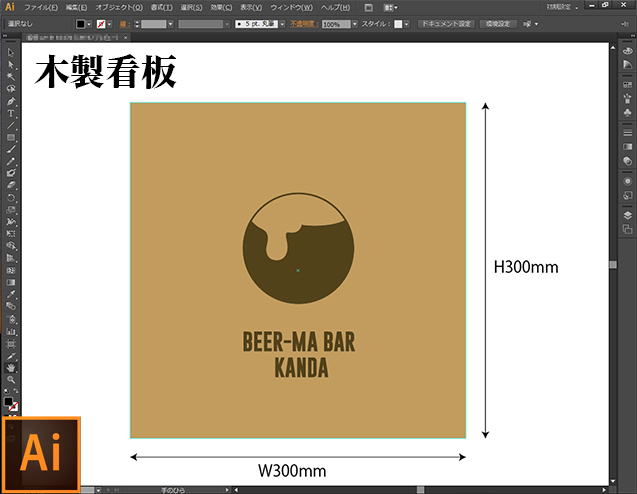Select the Shape Builder tool
This screenshot has height=494, width=637.
coord(11,246)
